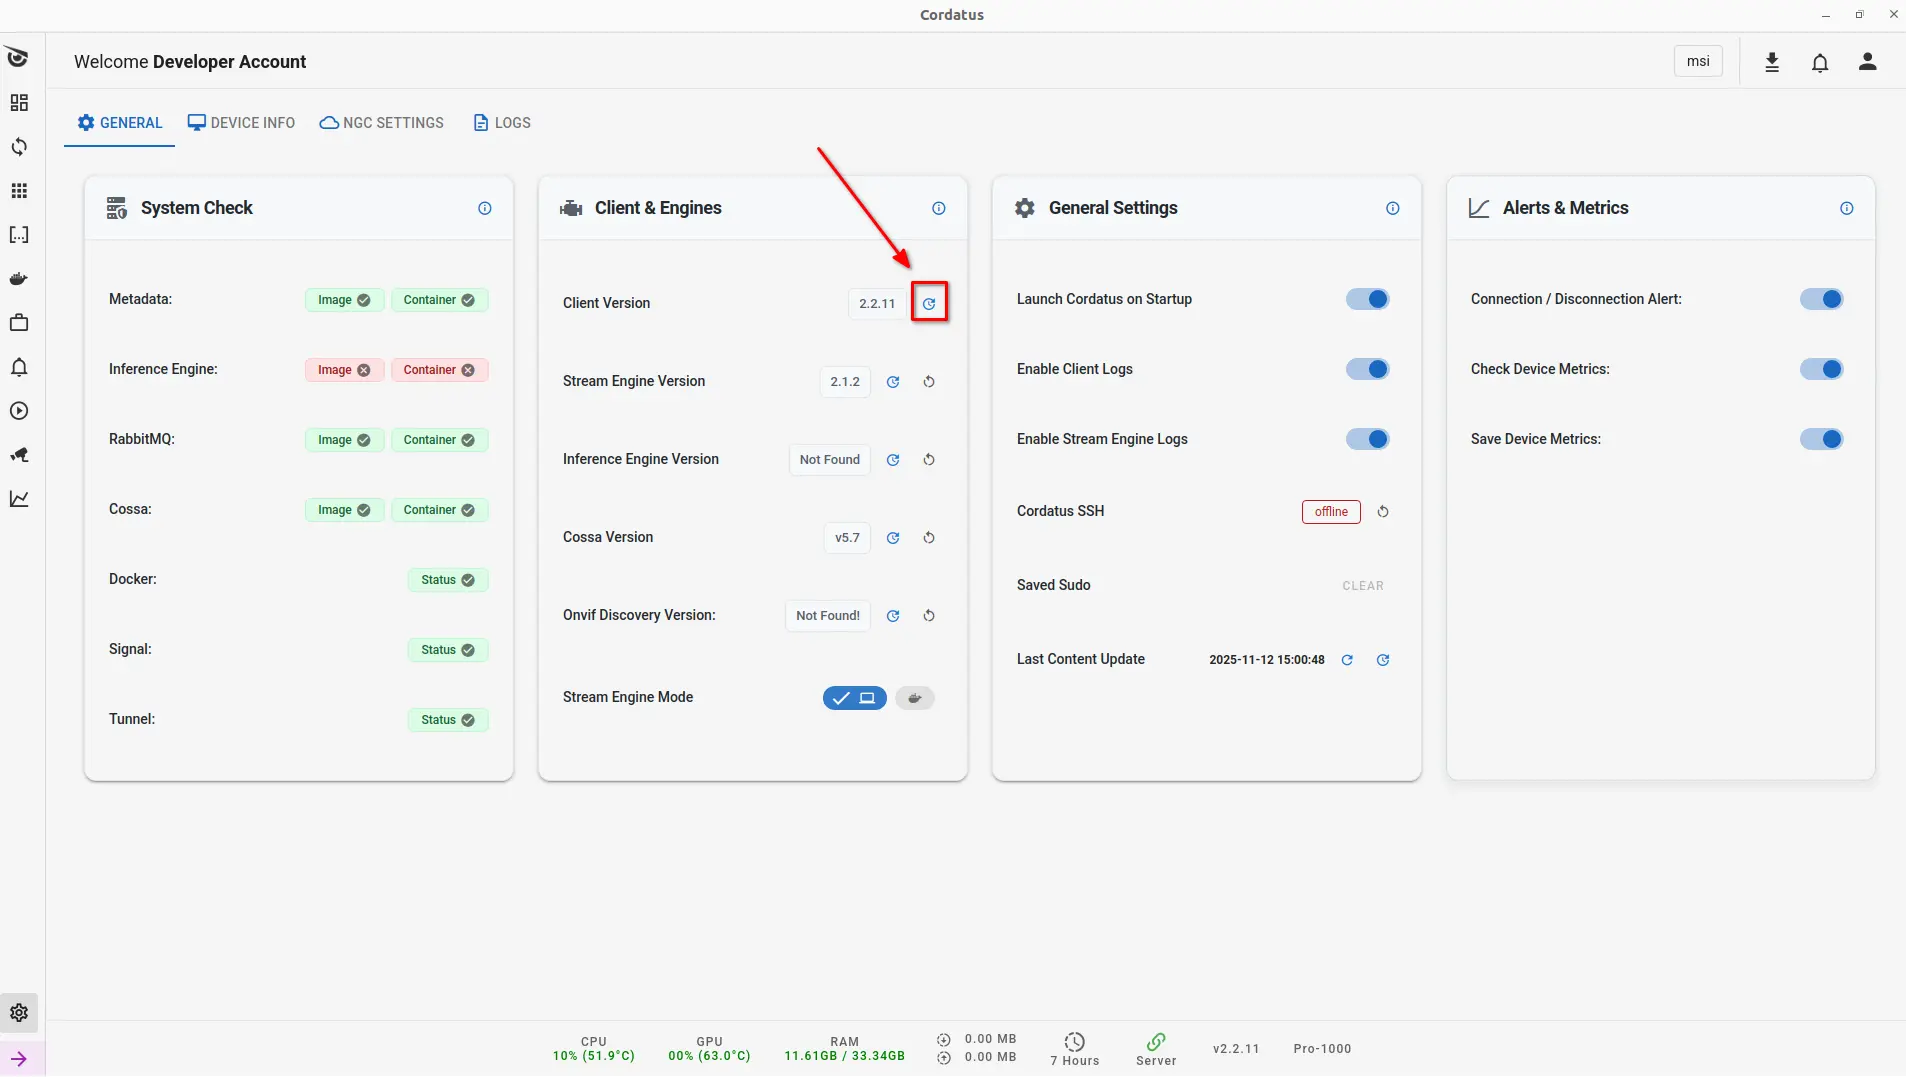Screen dimensions: 1906x1077
Task: Disable Launch Cordatus on Startup toggle
Action: point(1367,299)
